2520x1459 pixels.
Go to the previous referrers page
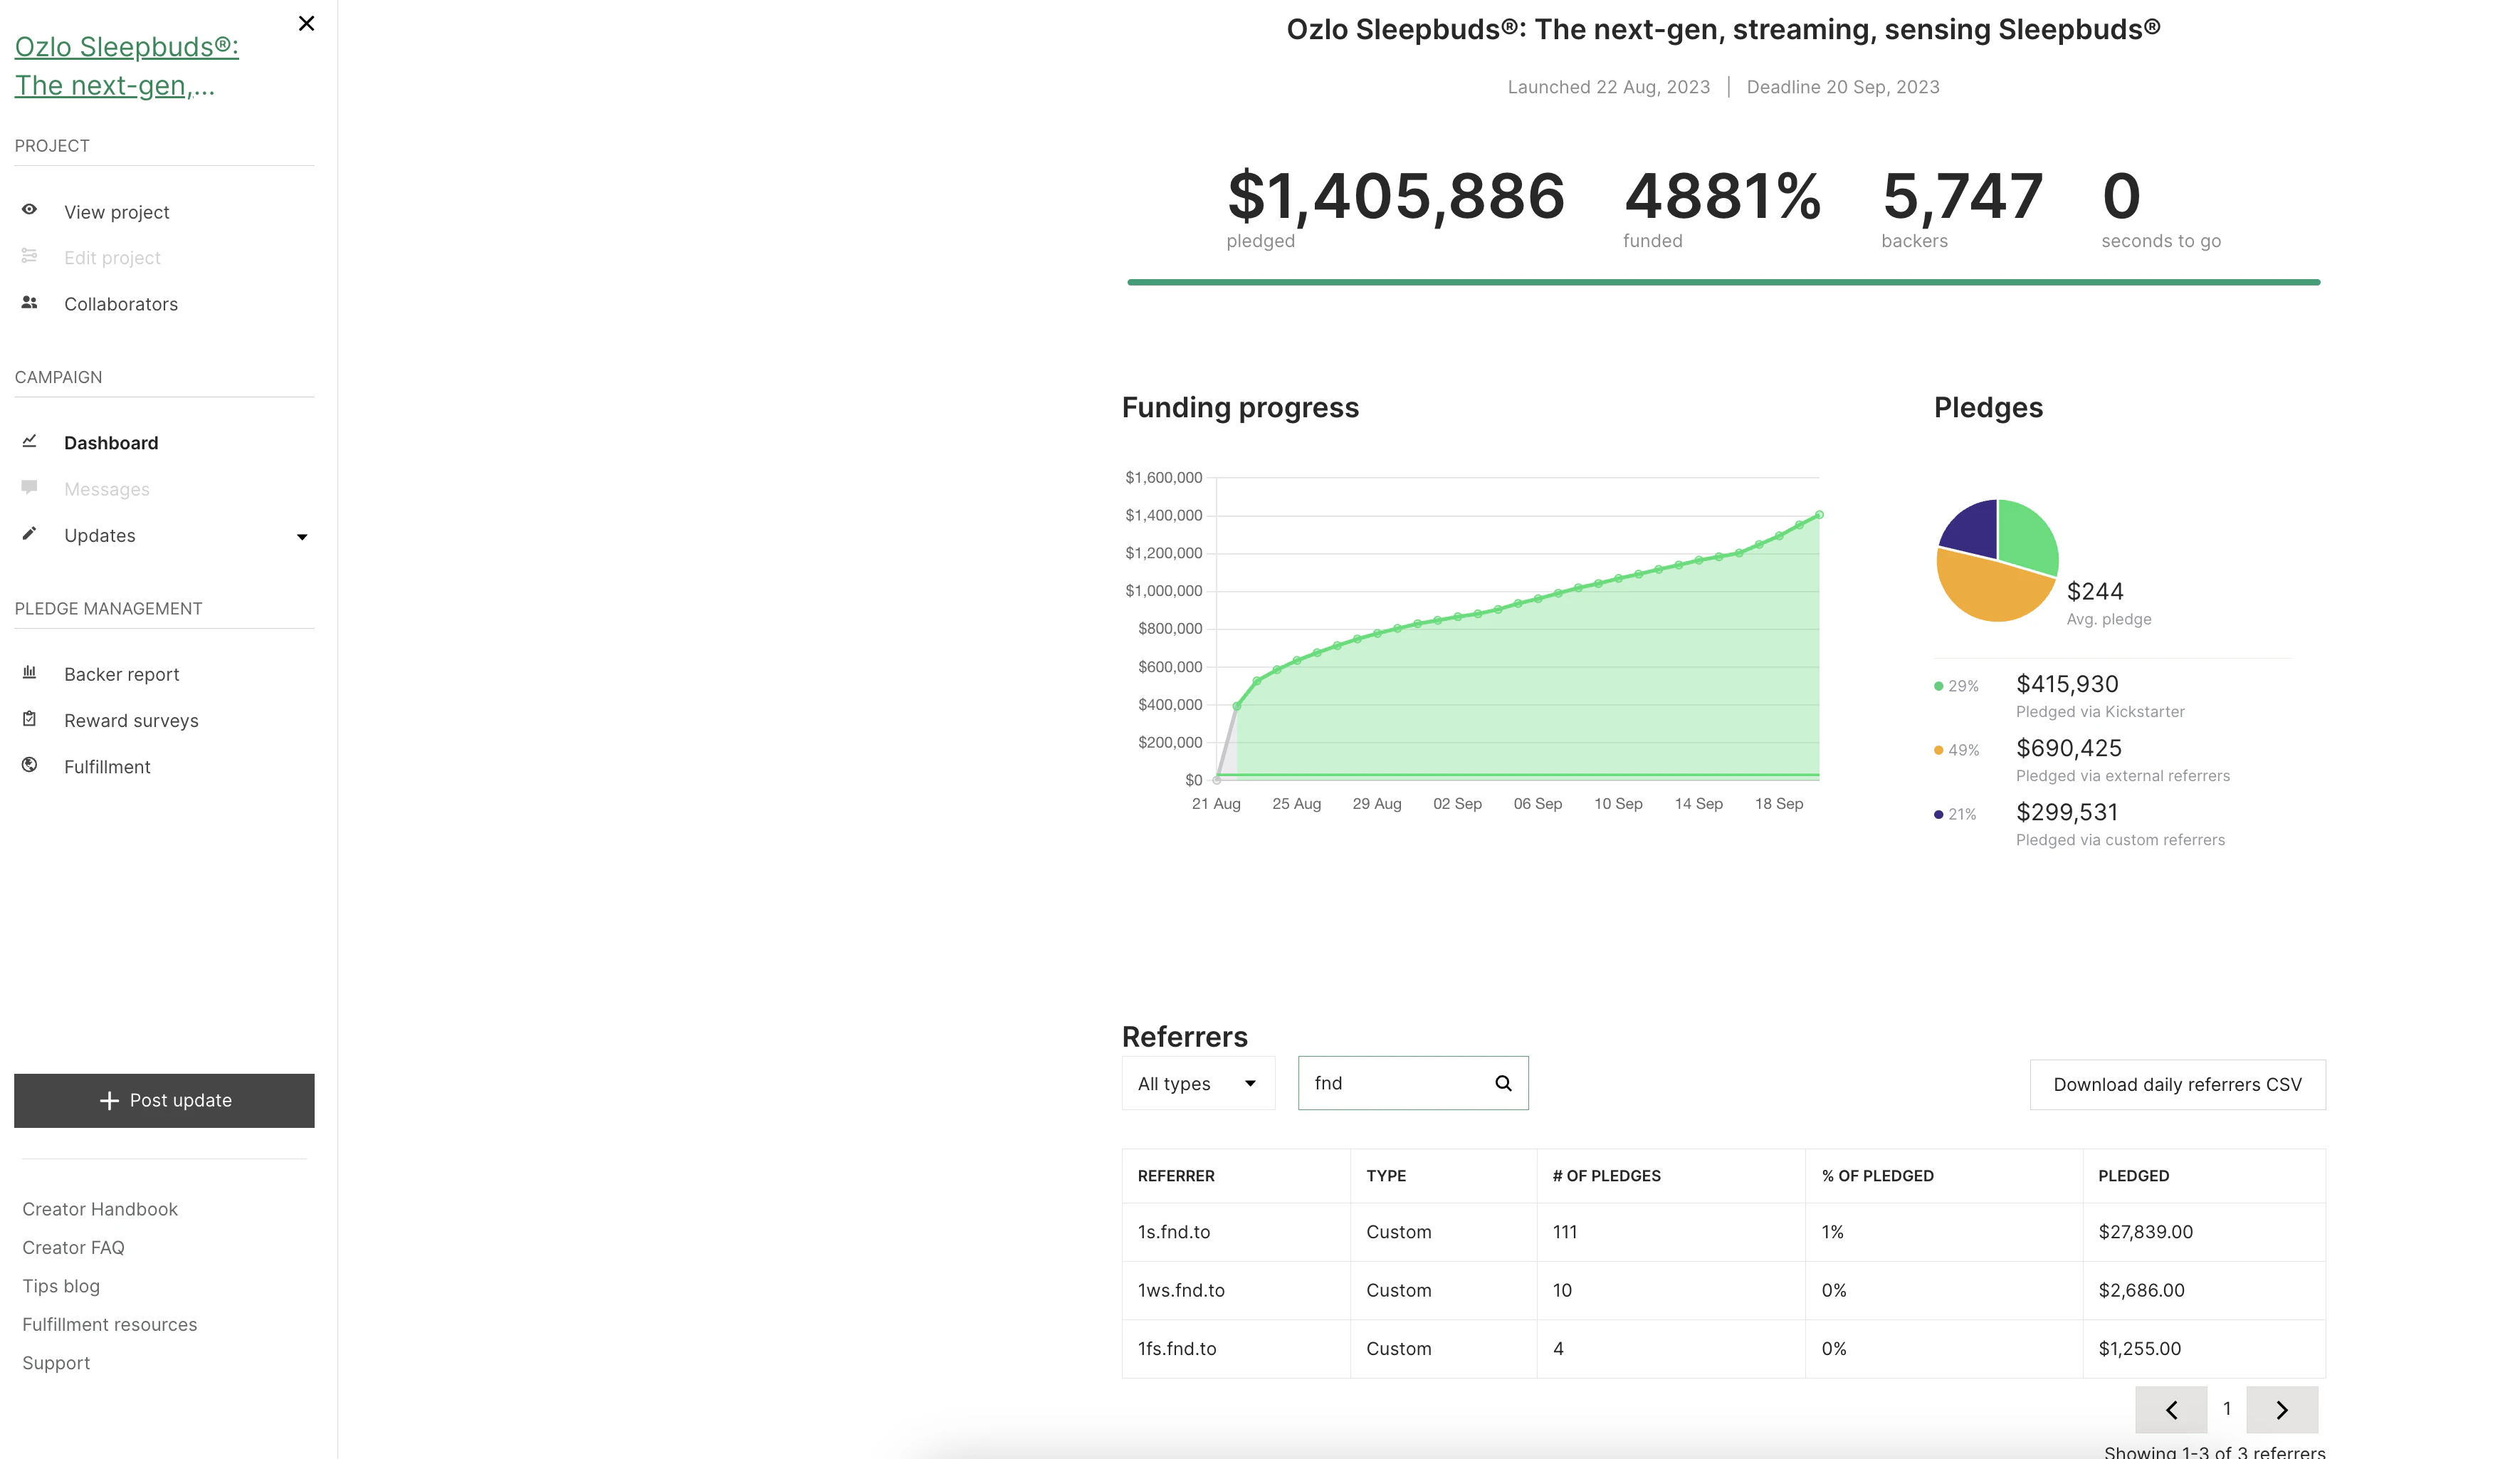pyautogui.click(x=2171, y=1410)
